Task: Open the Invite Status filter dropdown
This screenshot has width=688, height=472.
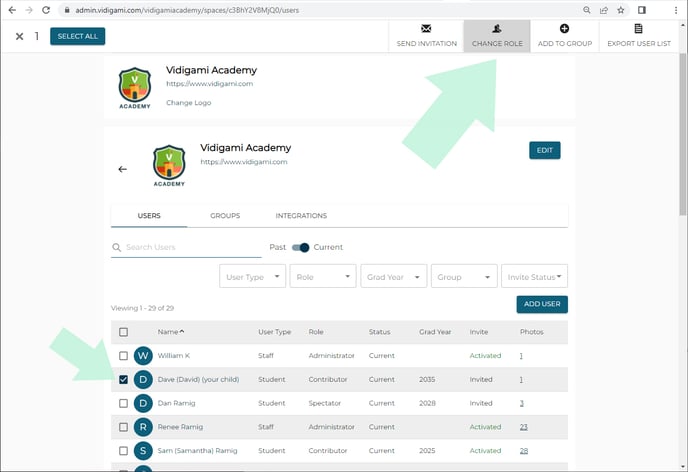Action: pyautogui.click(x=534, y=276)
